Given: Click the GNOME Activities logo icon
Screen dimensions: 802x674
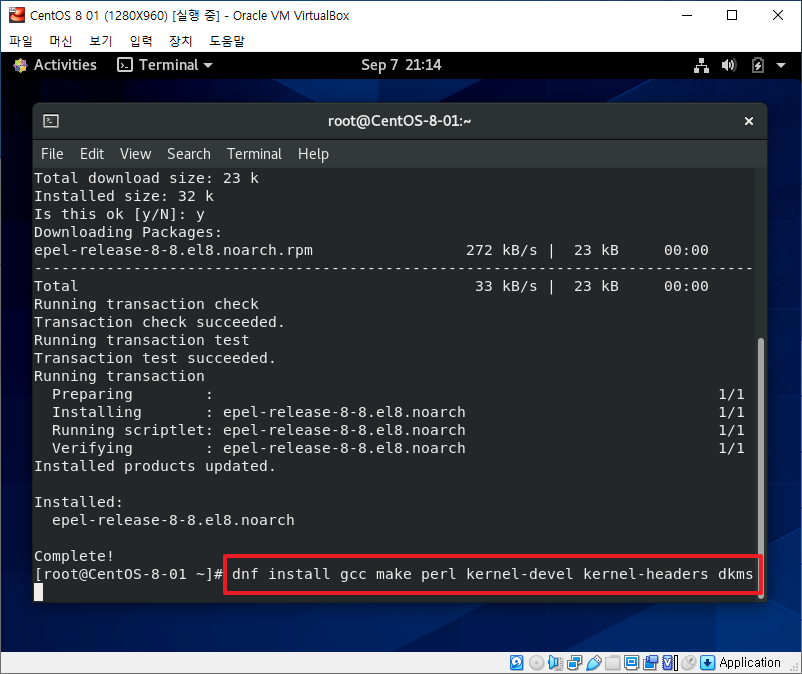Looking at the screenshot, I should pos(20,65).
